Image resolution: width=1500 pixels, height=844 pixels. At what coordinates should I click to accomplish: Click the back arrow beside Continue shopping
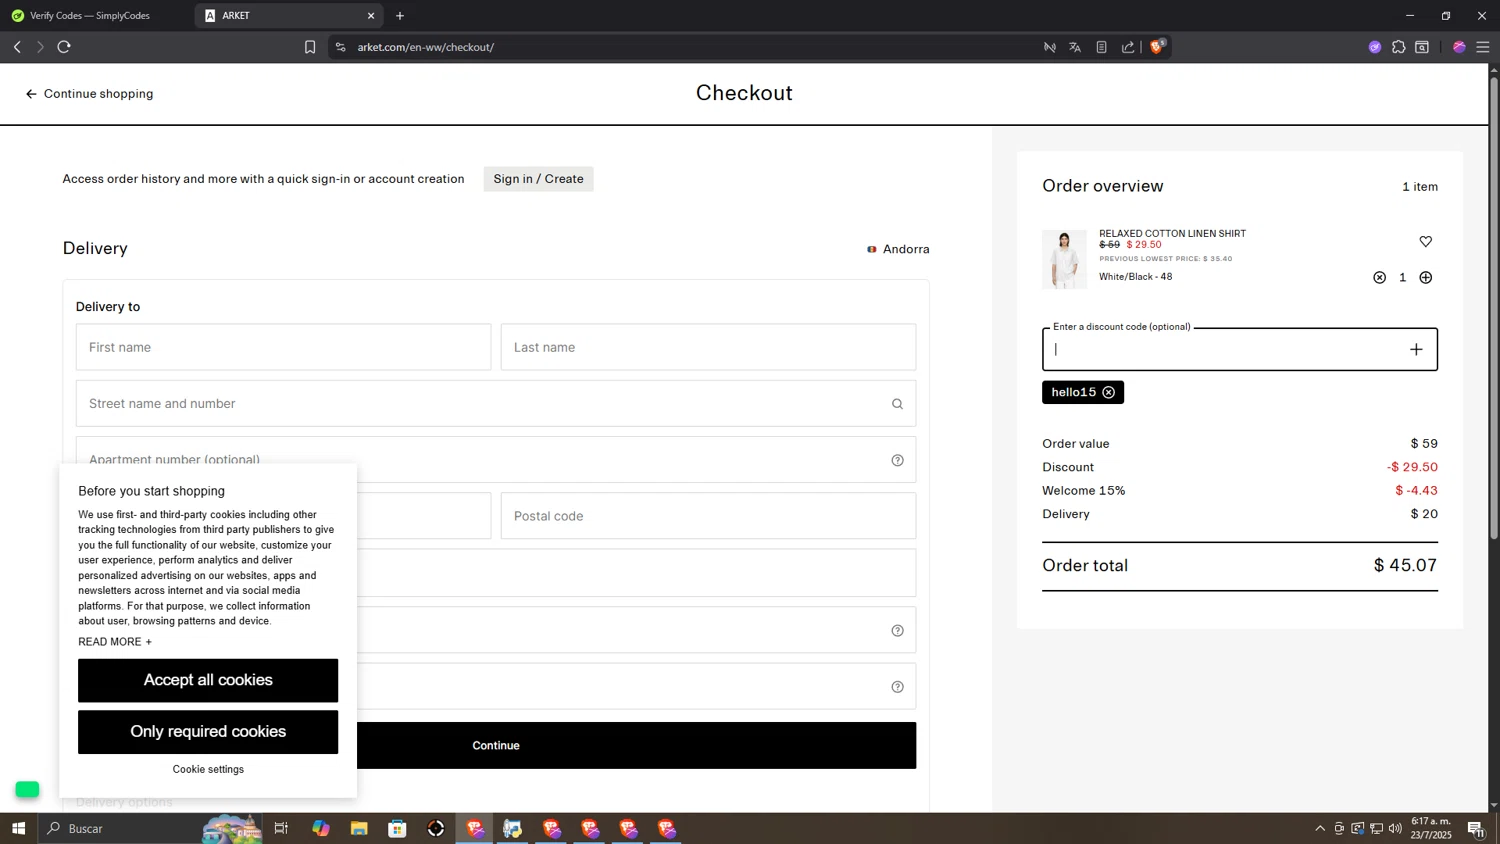[31, 94]
